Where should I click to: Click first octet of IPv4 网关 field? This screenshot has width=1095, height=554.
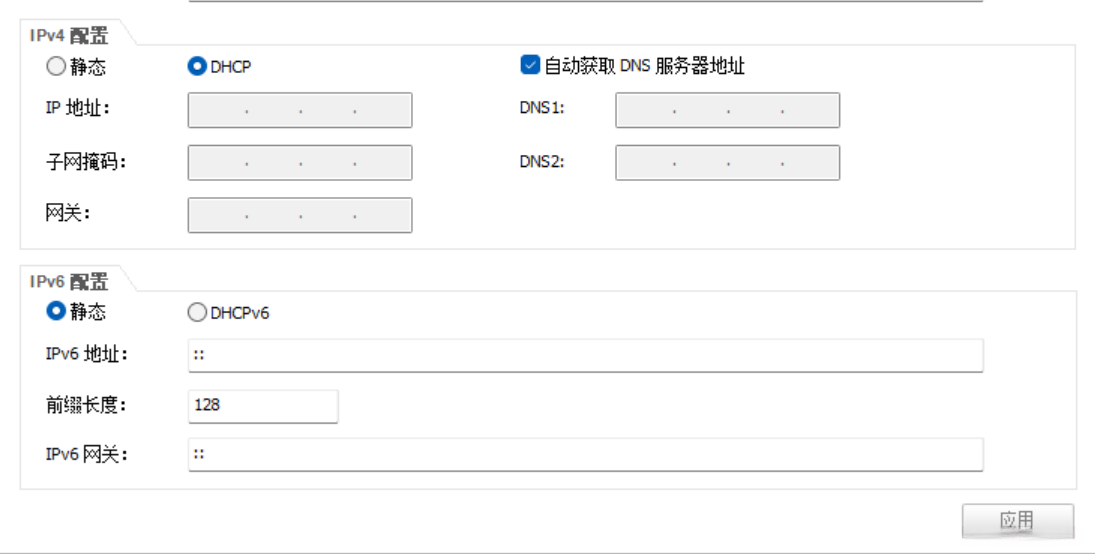pyautogui.click(x=218, y=215)
